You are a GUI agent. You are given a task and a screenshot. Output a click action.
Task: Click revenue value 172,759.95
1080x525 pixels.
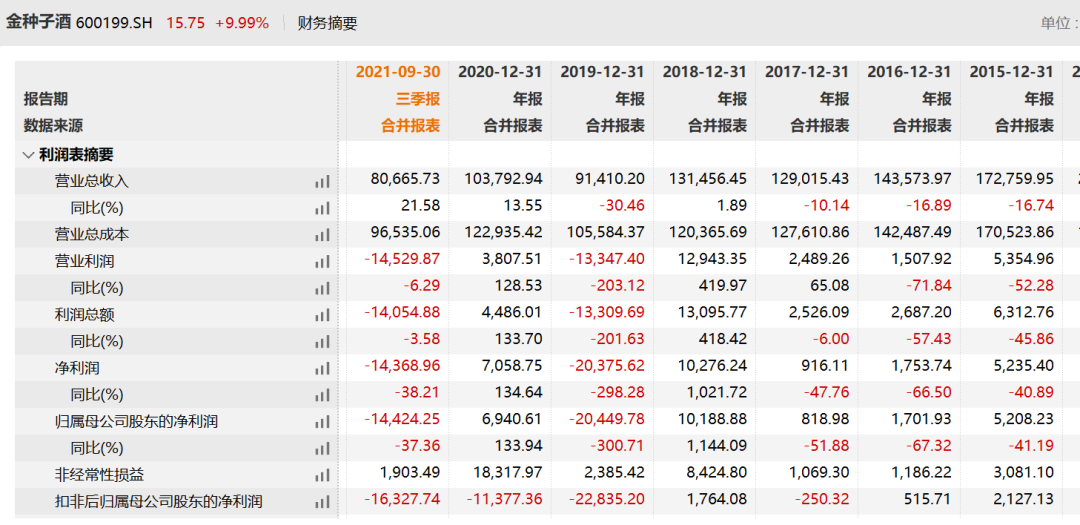point(1015,179)
